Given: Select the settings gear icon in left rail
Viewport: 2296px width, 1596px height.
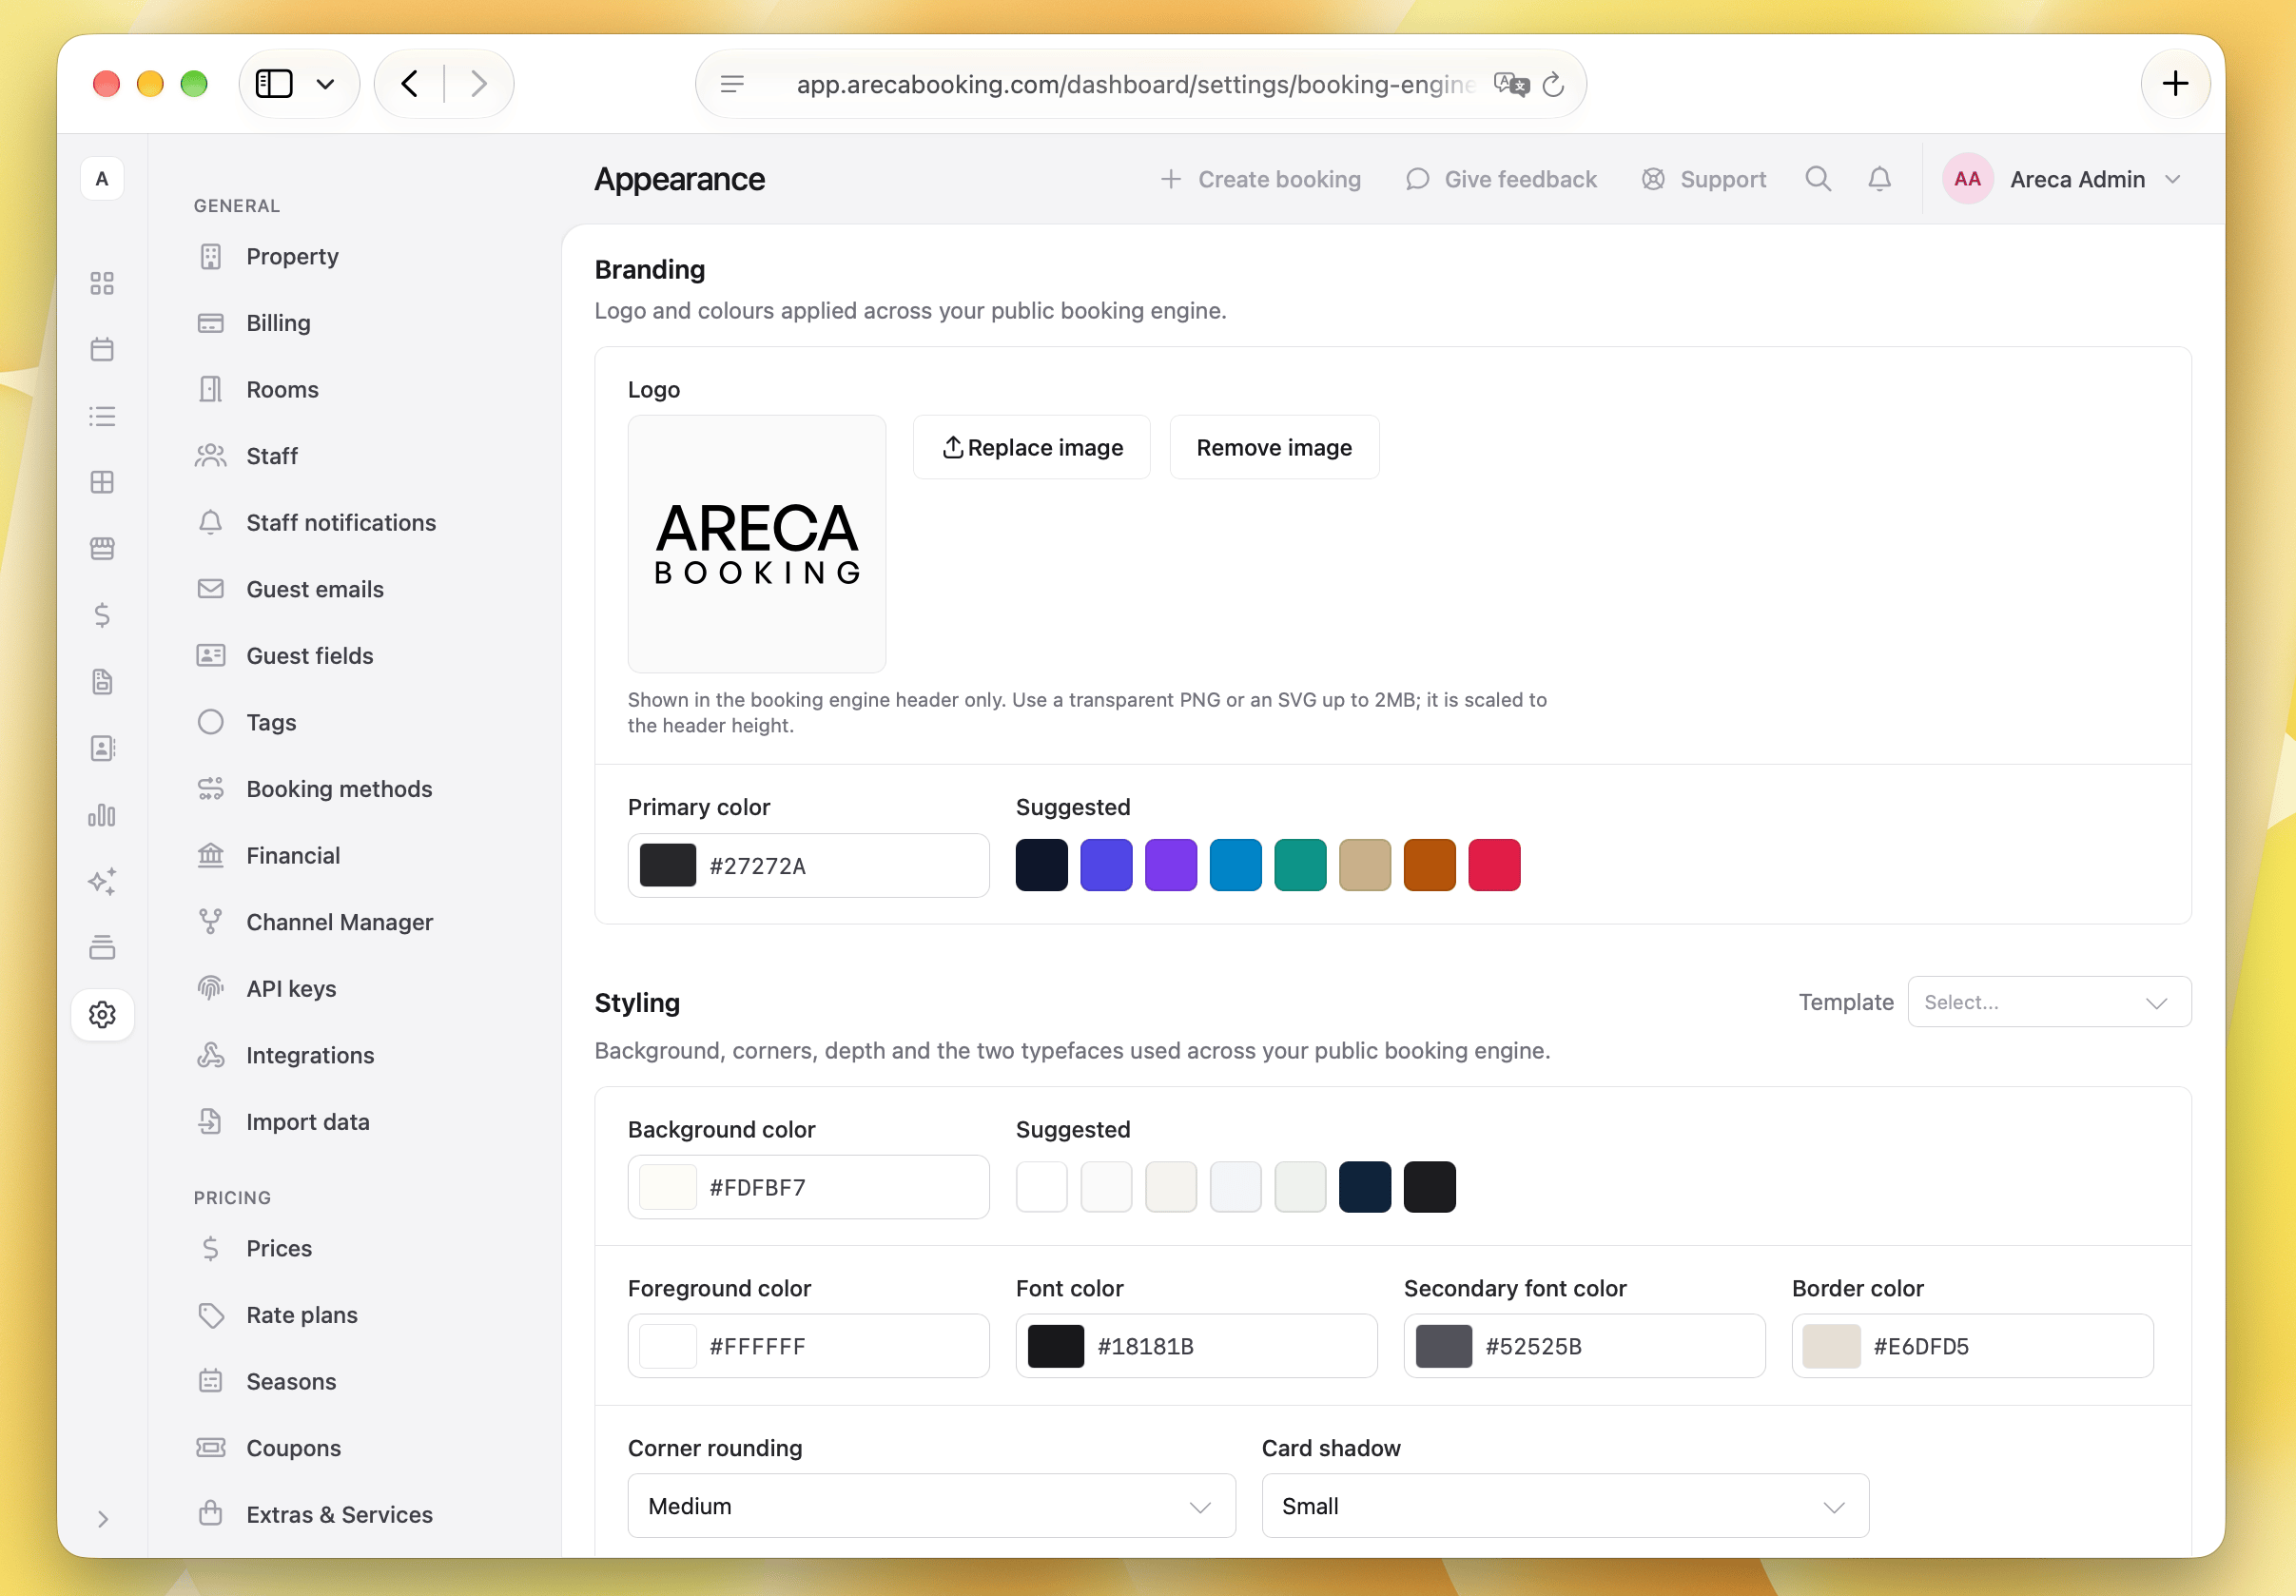Looking at the screenshot, I should (x=102, y=1014).
